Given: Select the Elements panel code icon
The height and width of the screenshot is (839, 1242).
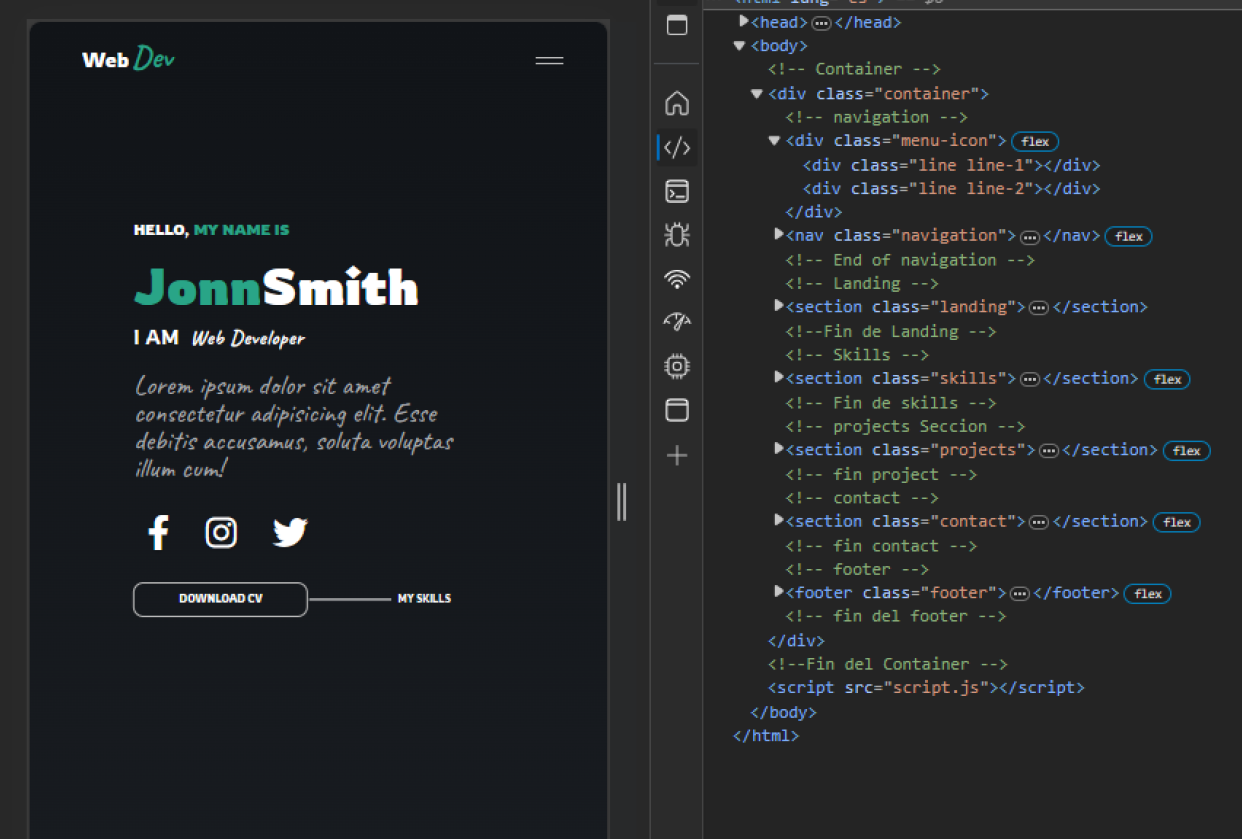Looking at the screenshot, I should [677, 148].
